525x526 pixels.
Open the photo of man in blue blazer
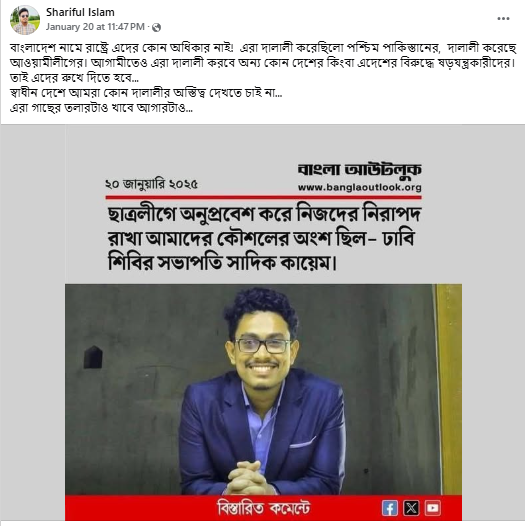[263, 389]
